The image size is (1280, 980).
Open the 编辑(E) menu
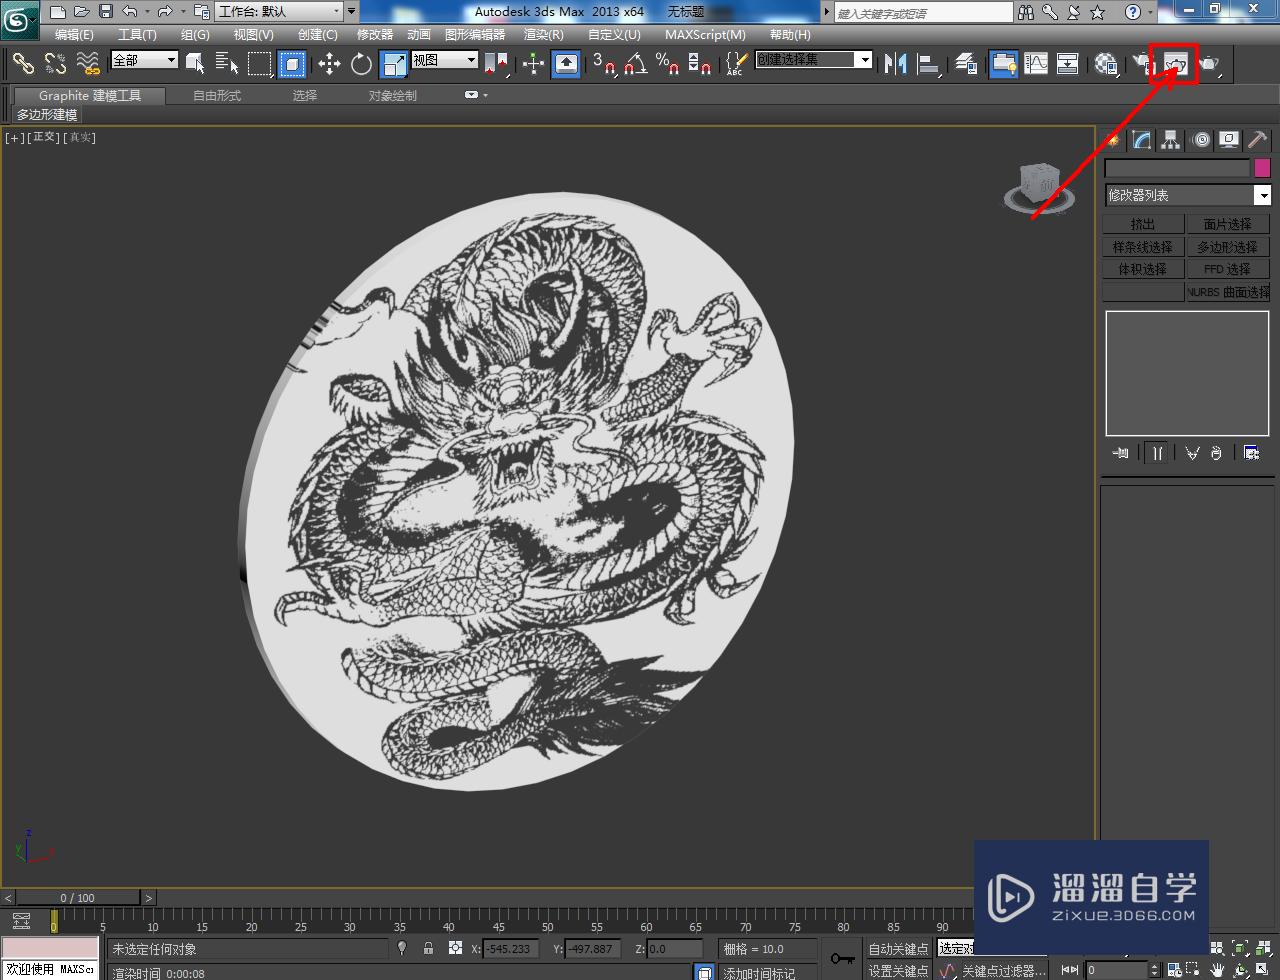pyautogui.click(x=74, y=34)
